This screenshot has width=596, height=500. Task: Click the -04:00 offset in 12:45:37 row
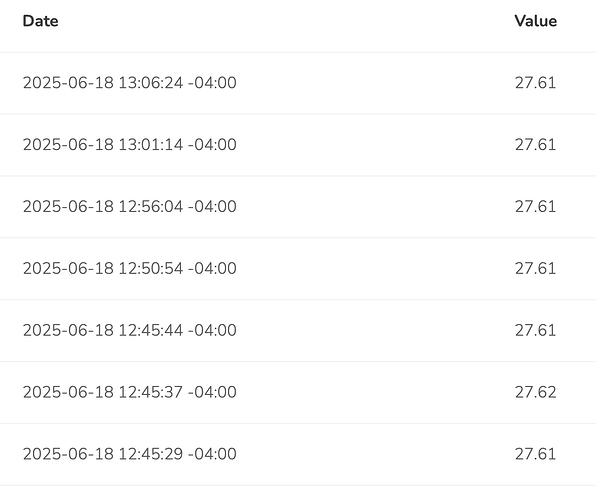(x=212, y=392)
